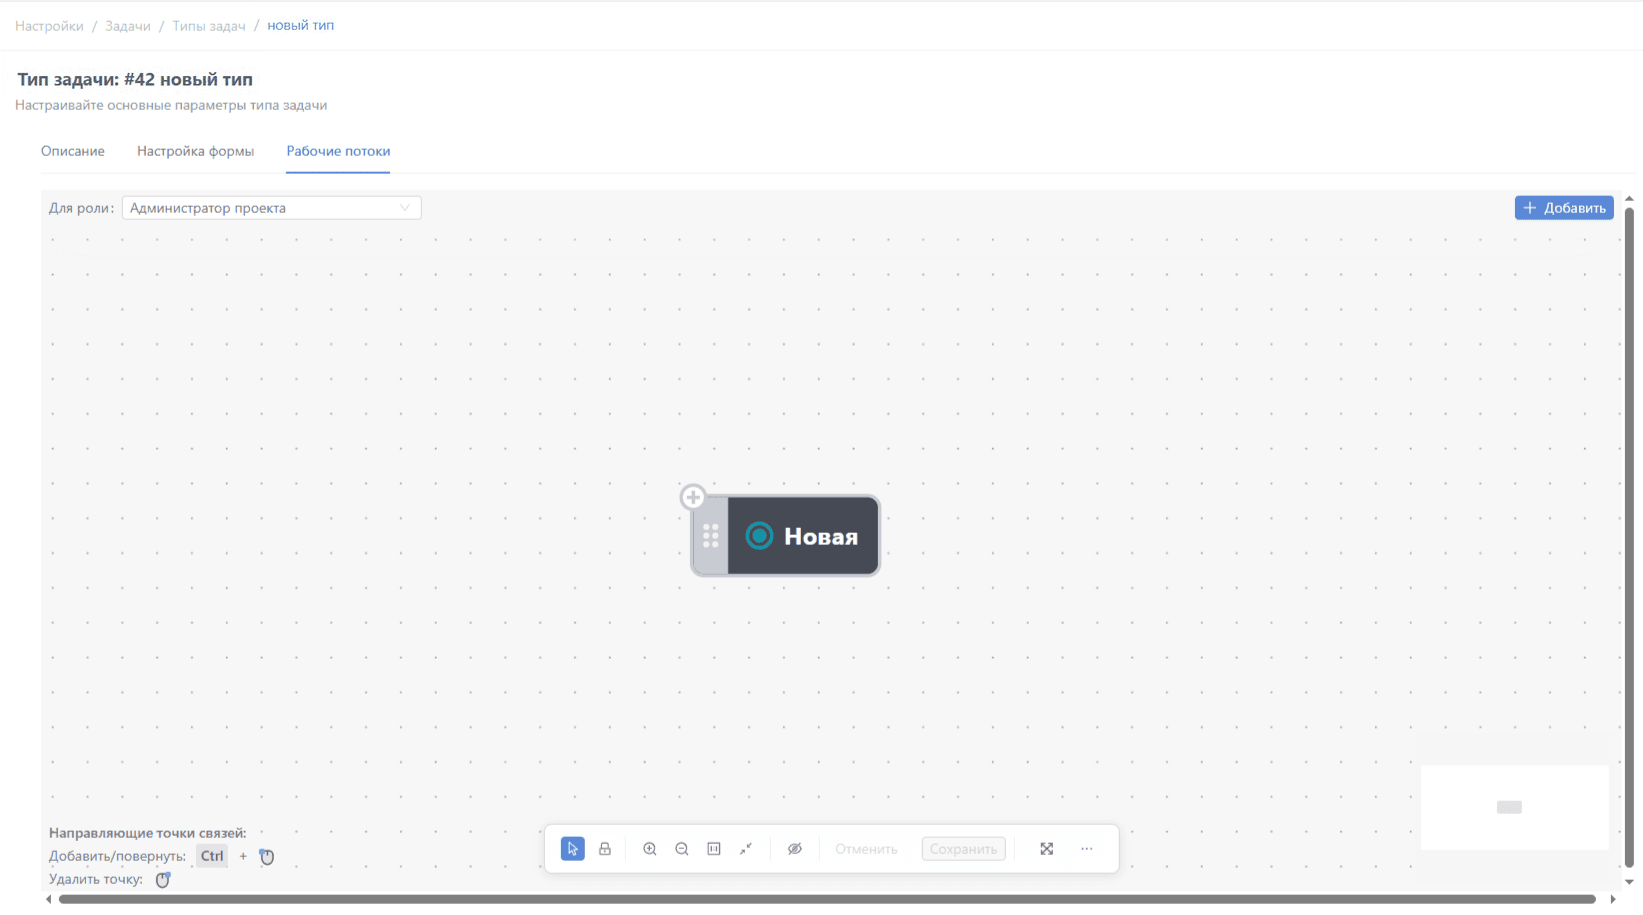The width and height of the screenshot is (1643, 915).
Task: Switch to the Описание tab
Action: click(x=73, y=151)
